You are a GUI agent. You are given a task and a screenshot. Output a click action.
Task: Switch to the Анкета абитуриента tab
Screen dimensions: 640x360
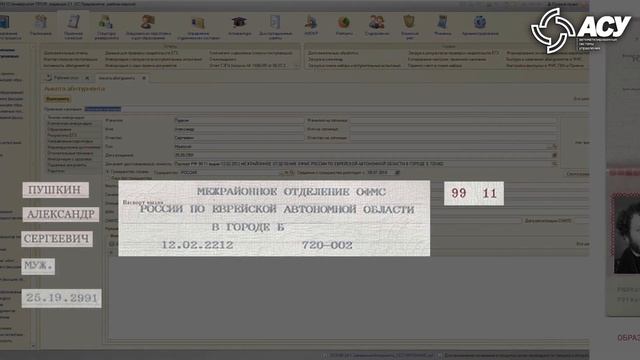pos(117,78)
